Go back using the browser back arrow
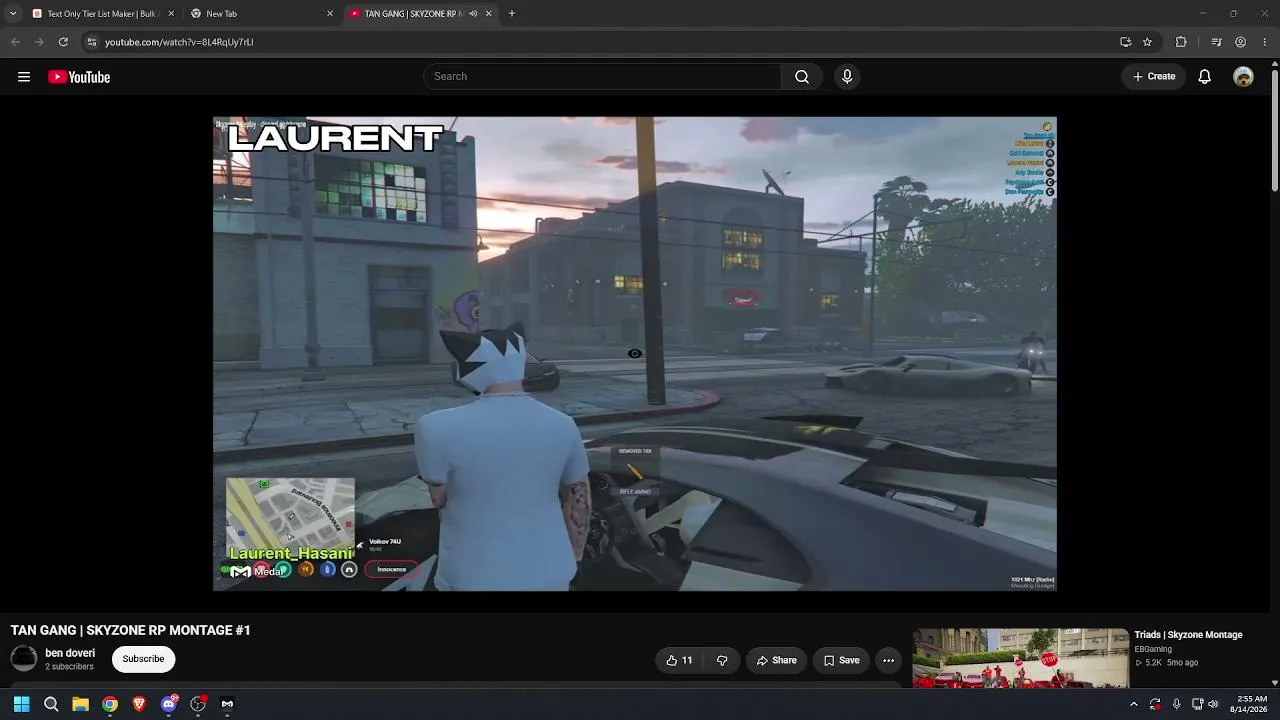 click(15, 42)
